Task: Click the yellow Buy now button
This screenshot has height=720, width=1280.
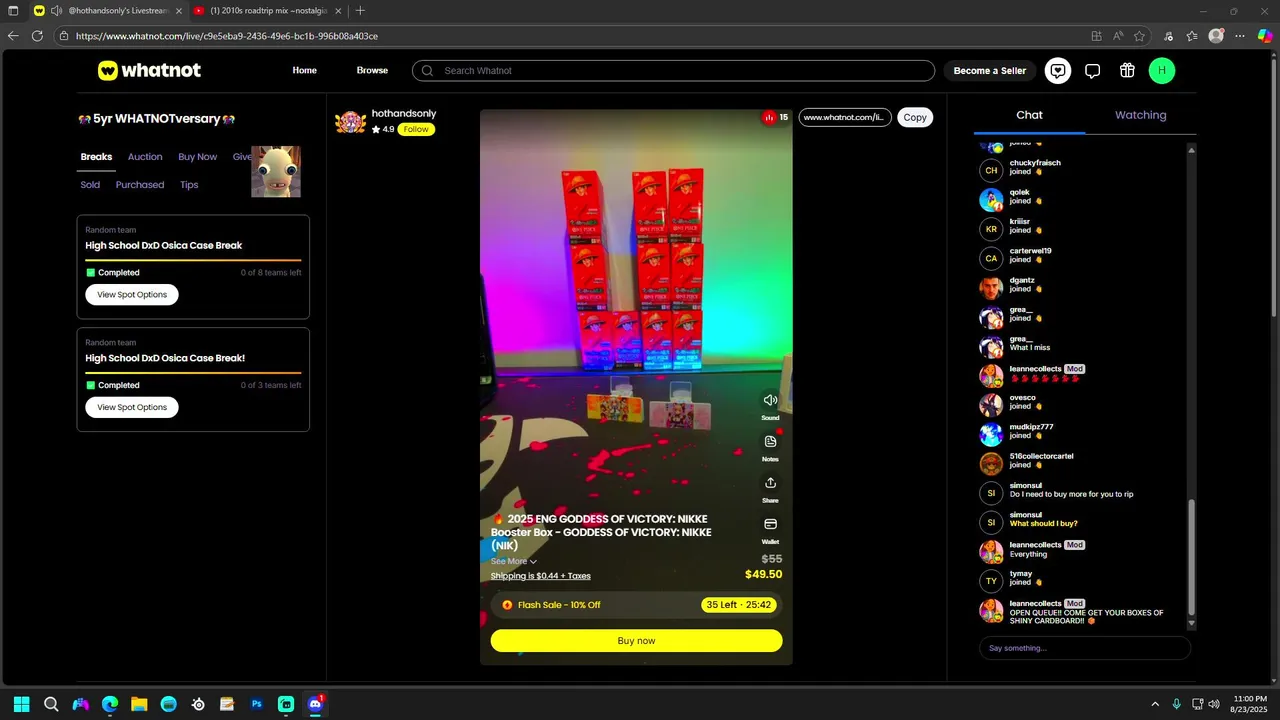Action: pyautogui.click(x=636, y=640)
